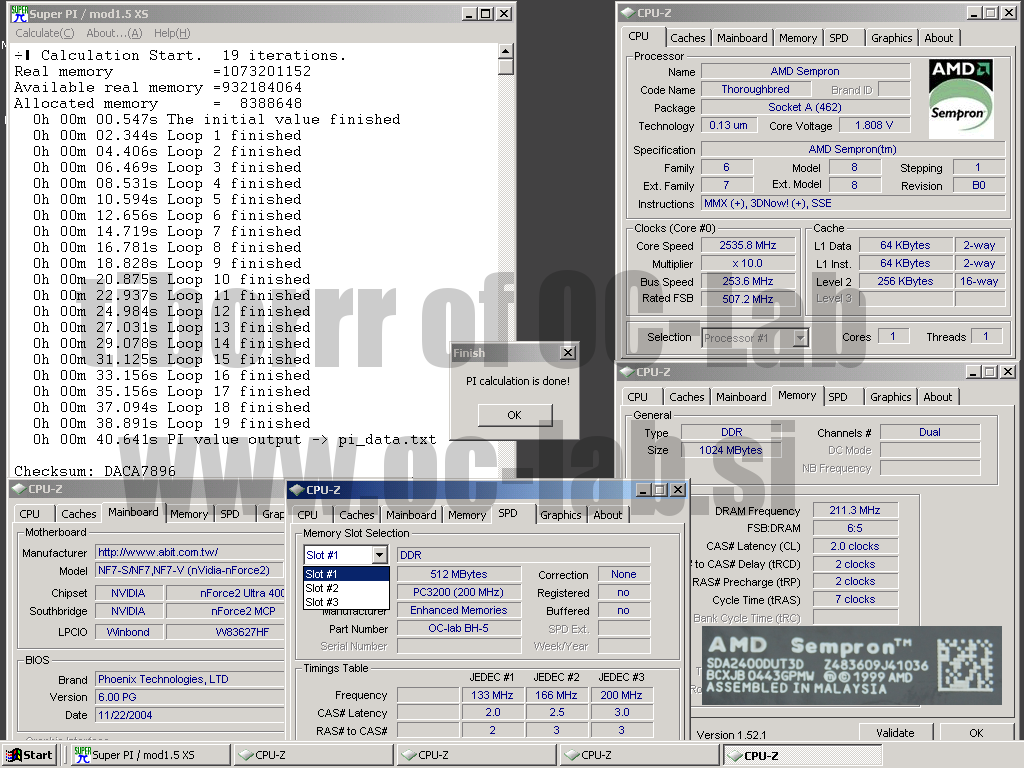Viewport: 1024px width, 768px height.
Task: Close the Finish dialog
Action: 568,353
